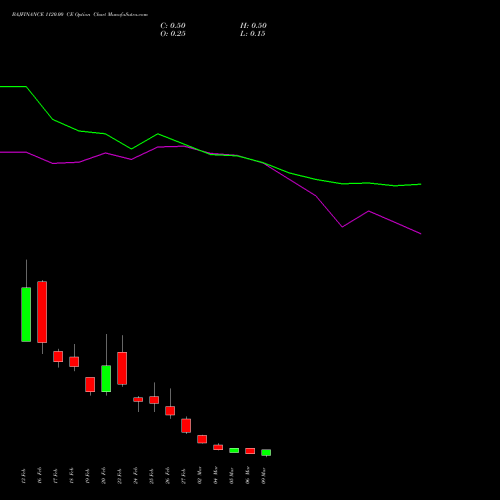Click the '27 Feb' date axis label
Screen dimensions: 500x500
click(183, 476)
